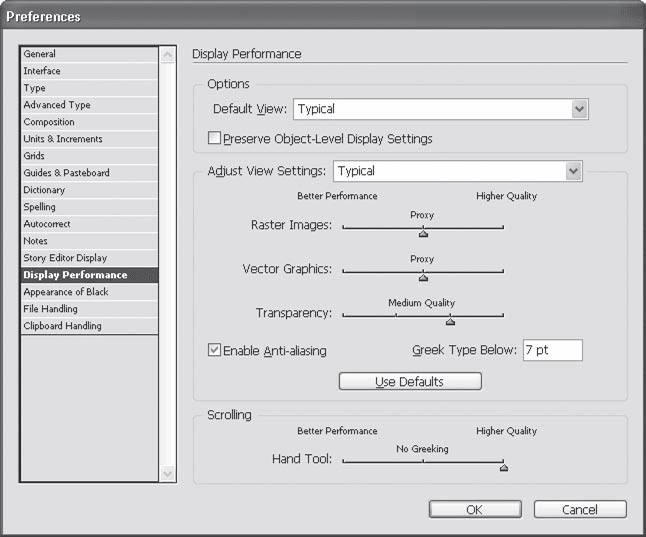Click the Vector Graphics slider handle
This screenshot has height=537, width=646.
pyautogui.click(x=423, y=276)
